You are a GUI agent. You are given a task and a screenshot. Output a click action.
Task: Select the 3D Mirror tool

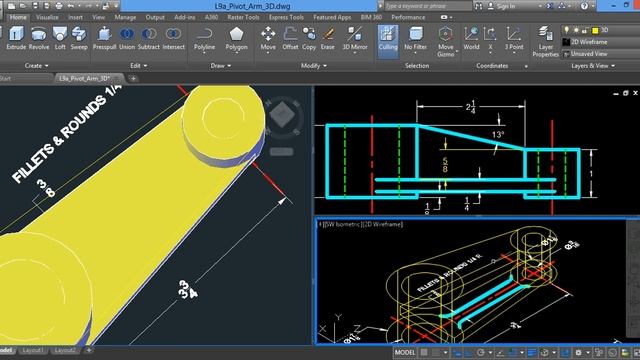coord(355,39)
